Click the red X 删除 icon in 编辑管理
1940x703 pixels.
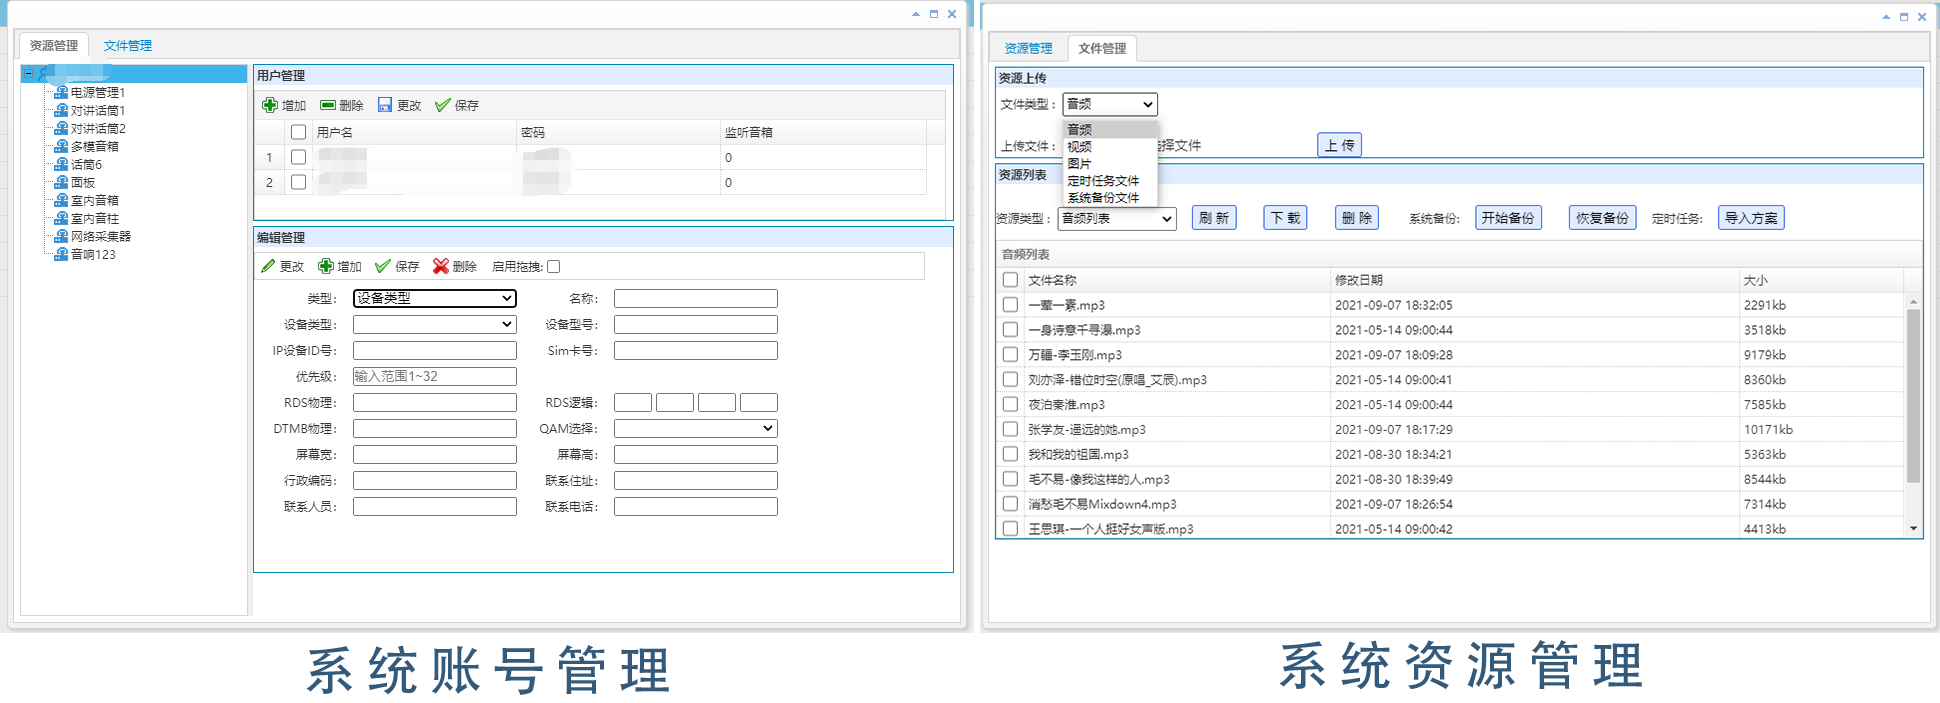point(441,266)
